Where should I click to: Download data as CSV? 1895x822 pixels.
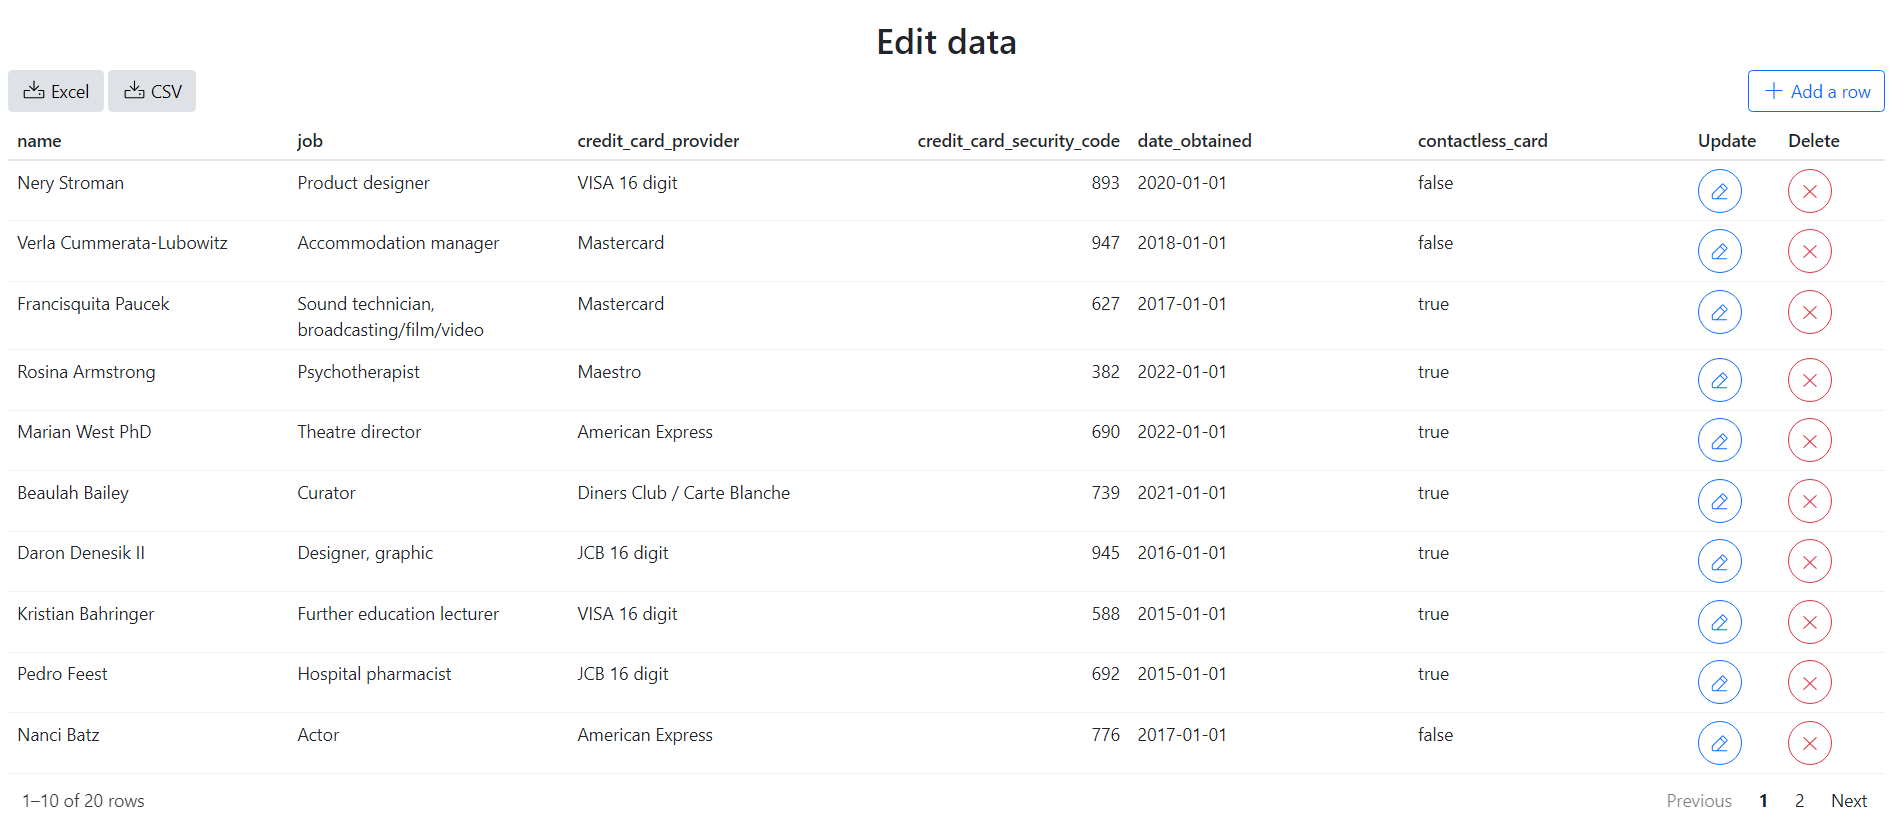tap(152, 91)
